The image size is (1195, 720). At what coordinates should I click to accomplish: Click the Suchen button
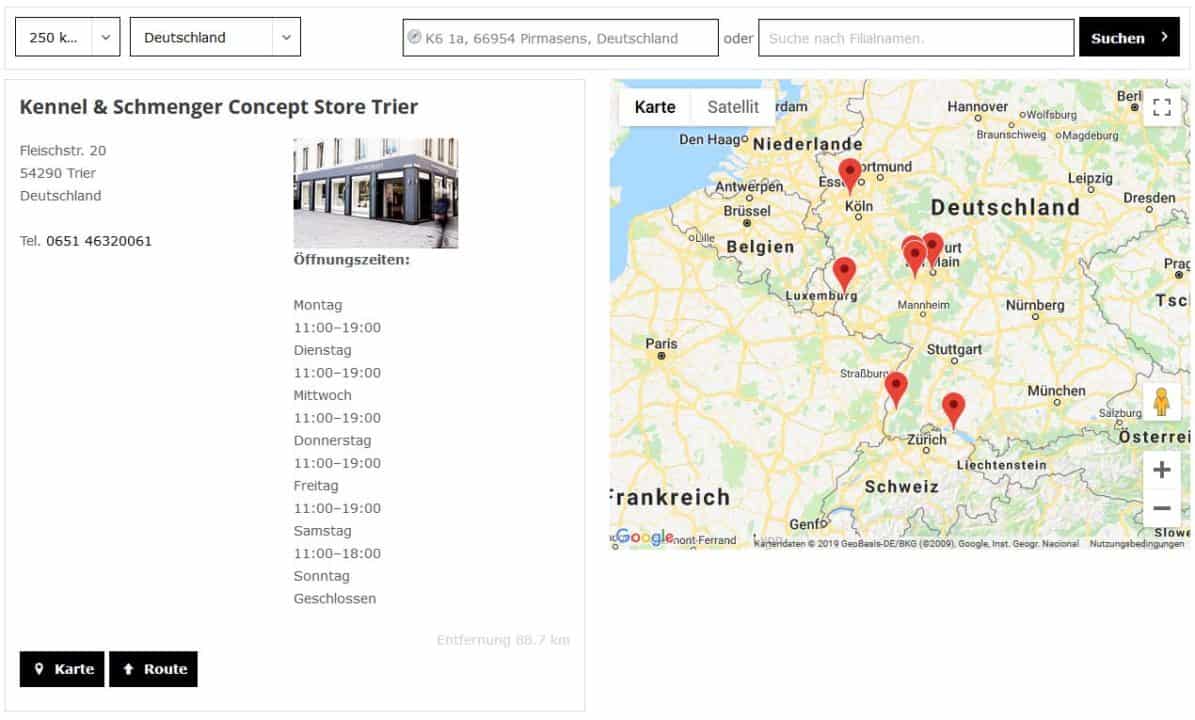pyautogui.click(x=1129, y=37)
